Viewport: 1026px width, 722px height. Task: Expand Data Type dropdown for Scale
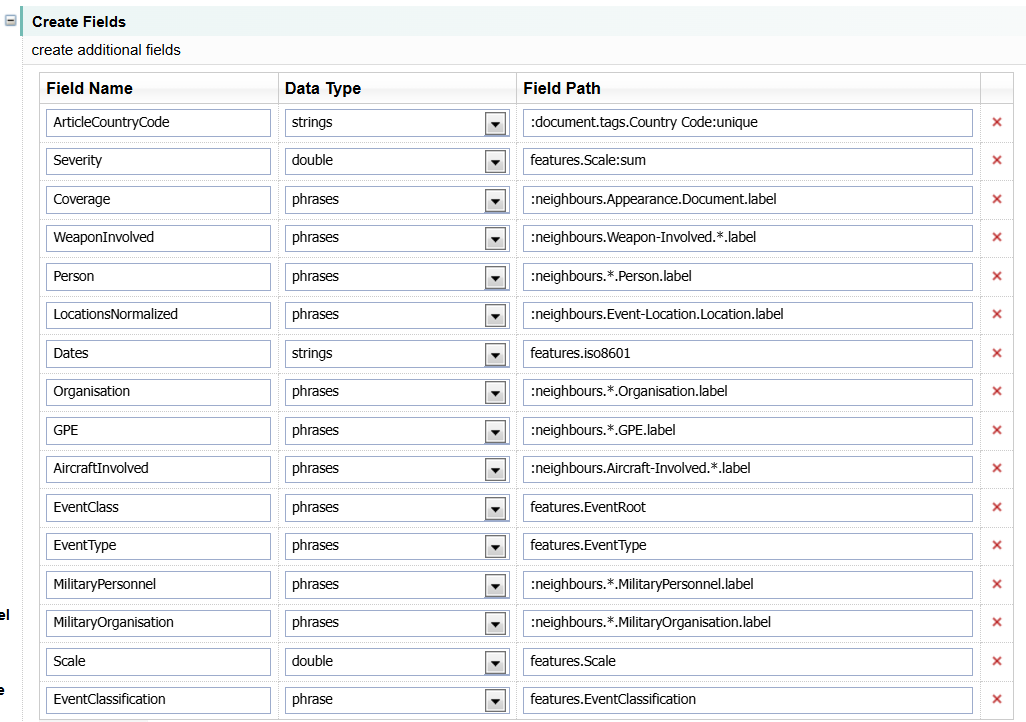tap(495, 662)
